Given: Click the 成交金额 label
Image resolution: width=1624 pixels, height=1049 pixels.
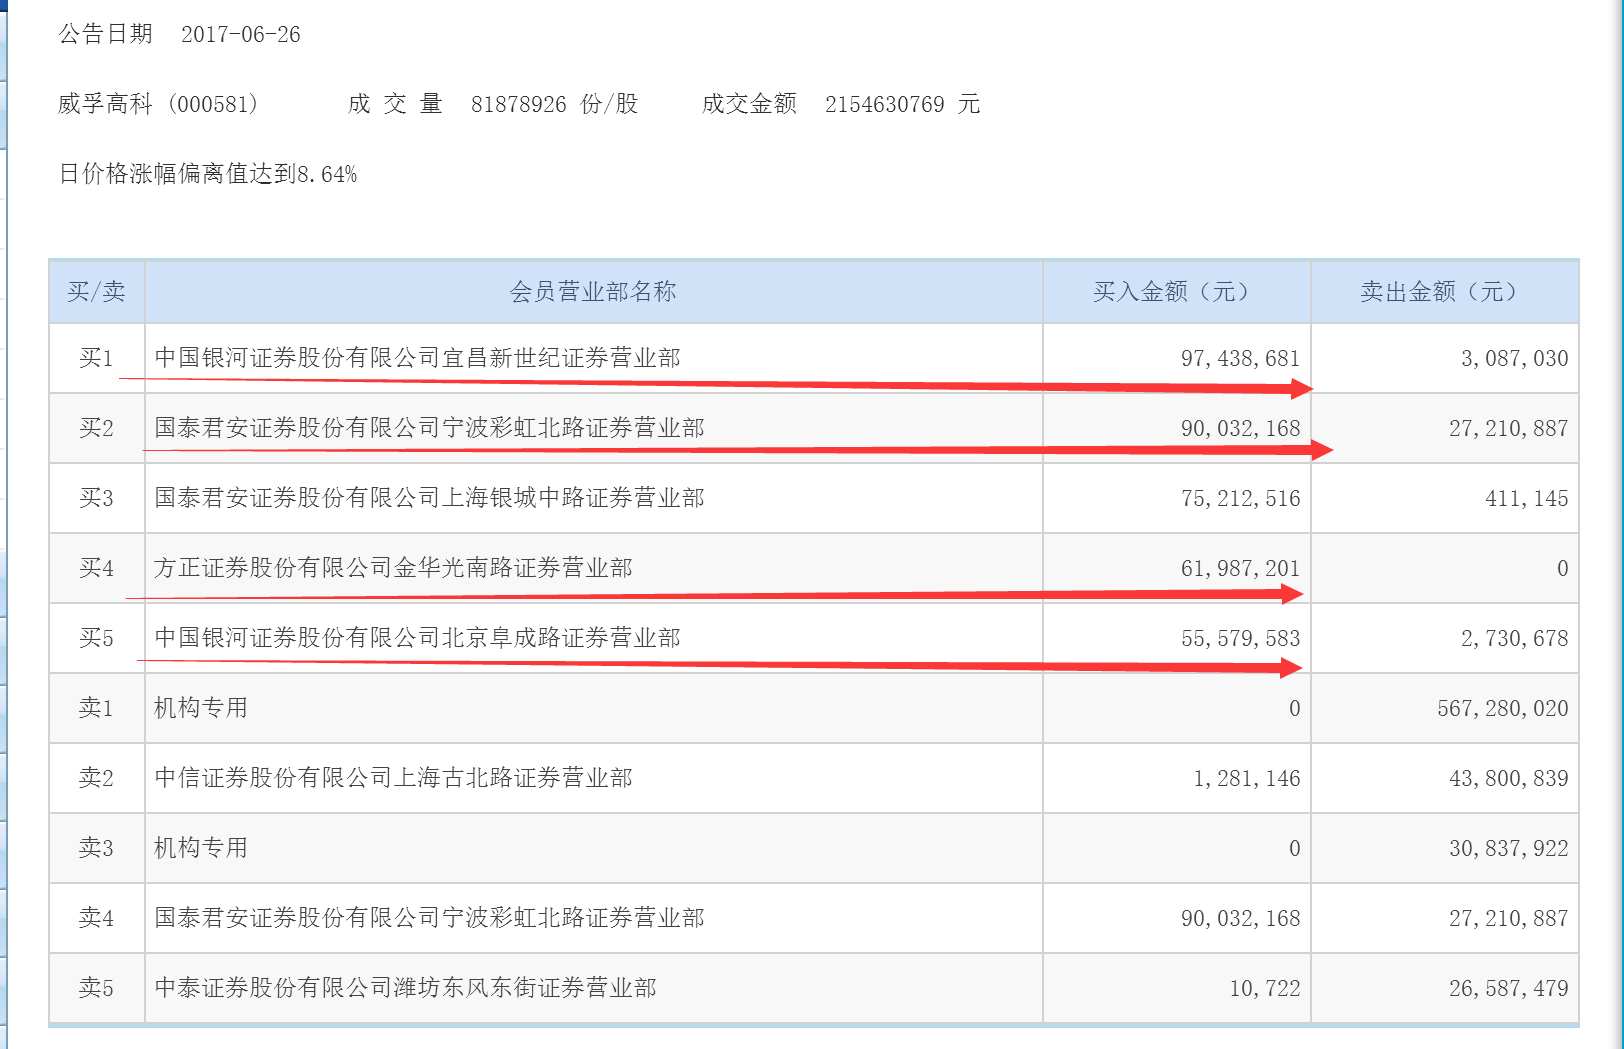Looking at the screenshot, I should [749, 104].
